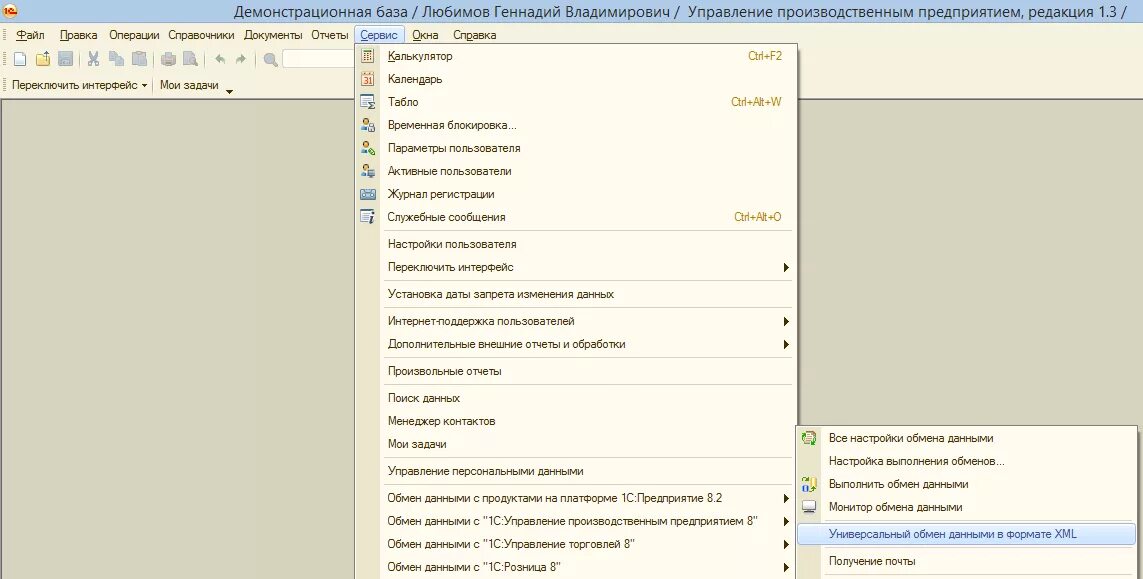Select Журнал регистрации menu text

pos(441,194)
